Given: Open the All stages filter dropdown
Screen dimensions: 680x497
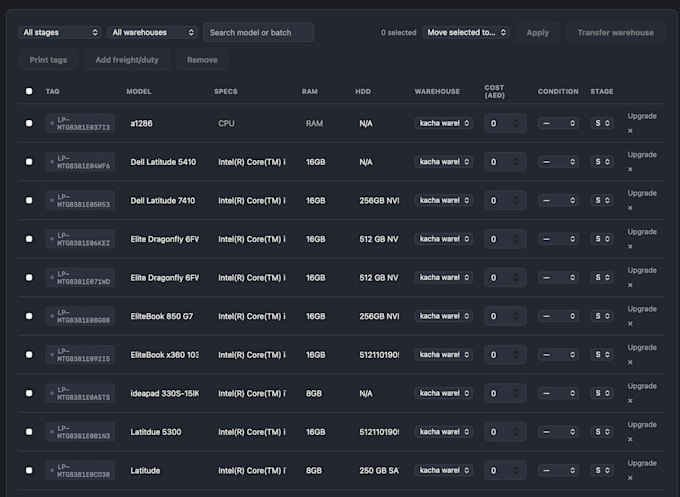Looking at the screenshot, I should coord(60,33).
